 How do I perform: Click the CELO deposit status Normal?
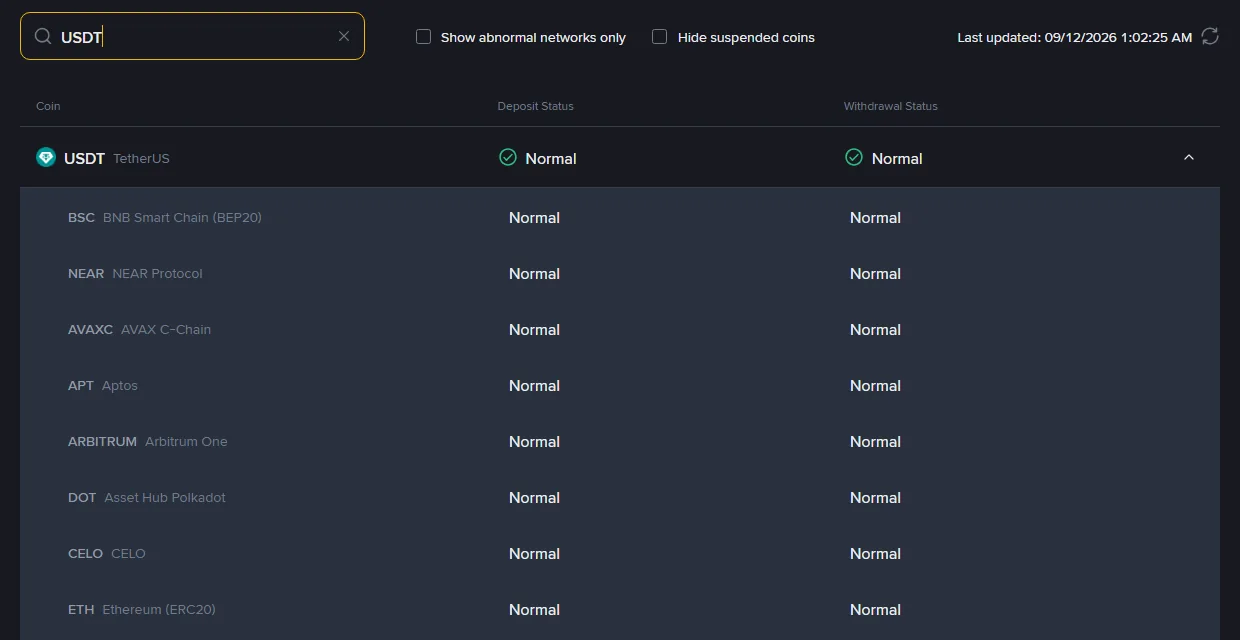point(534,553)
